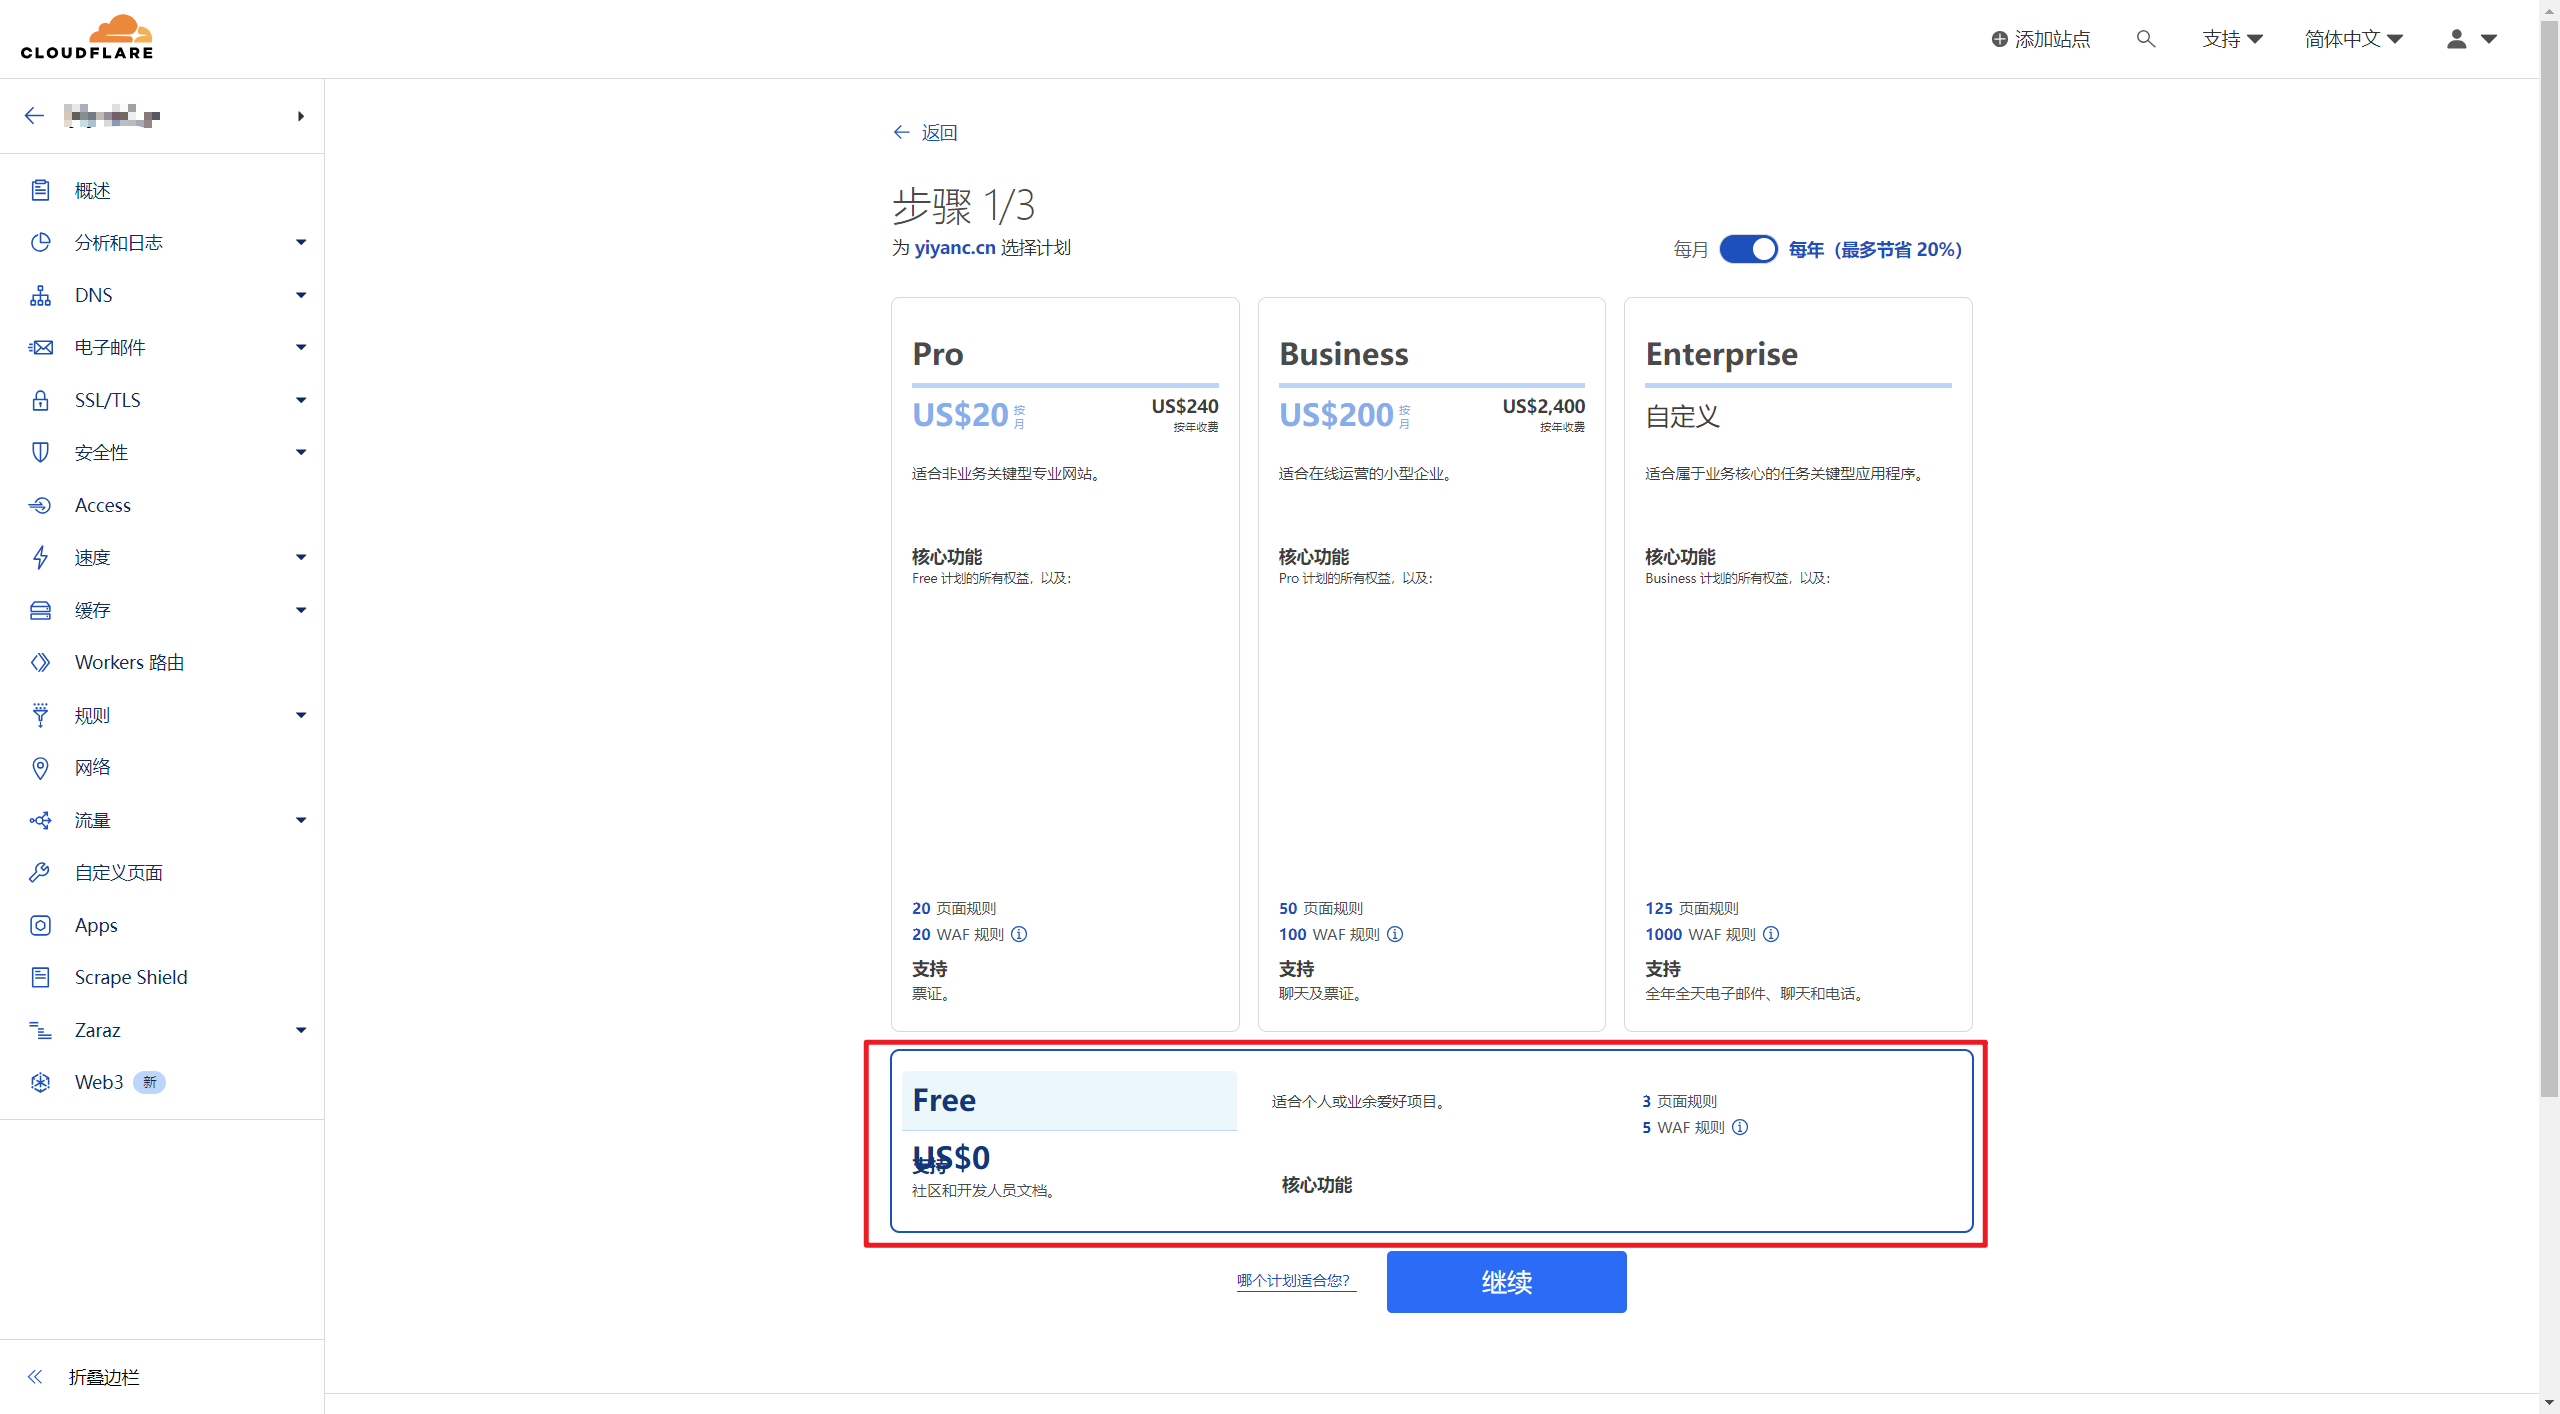Expand the 流量 submenu arrow
This screenshot has height=1414, width=2560.
[x=301, y=820]
